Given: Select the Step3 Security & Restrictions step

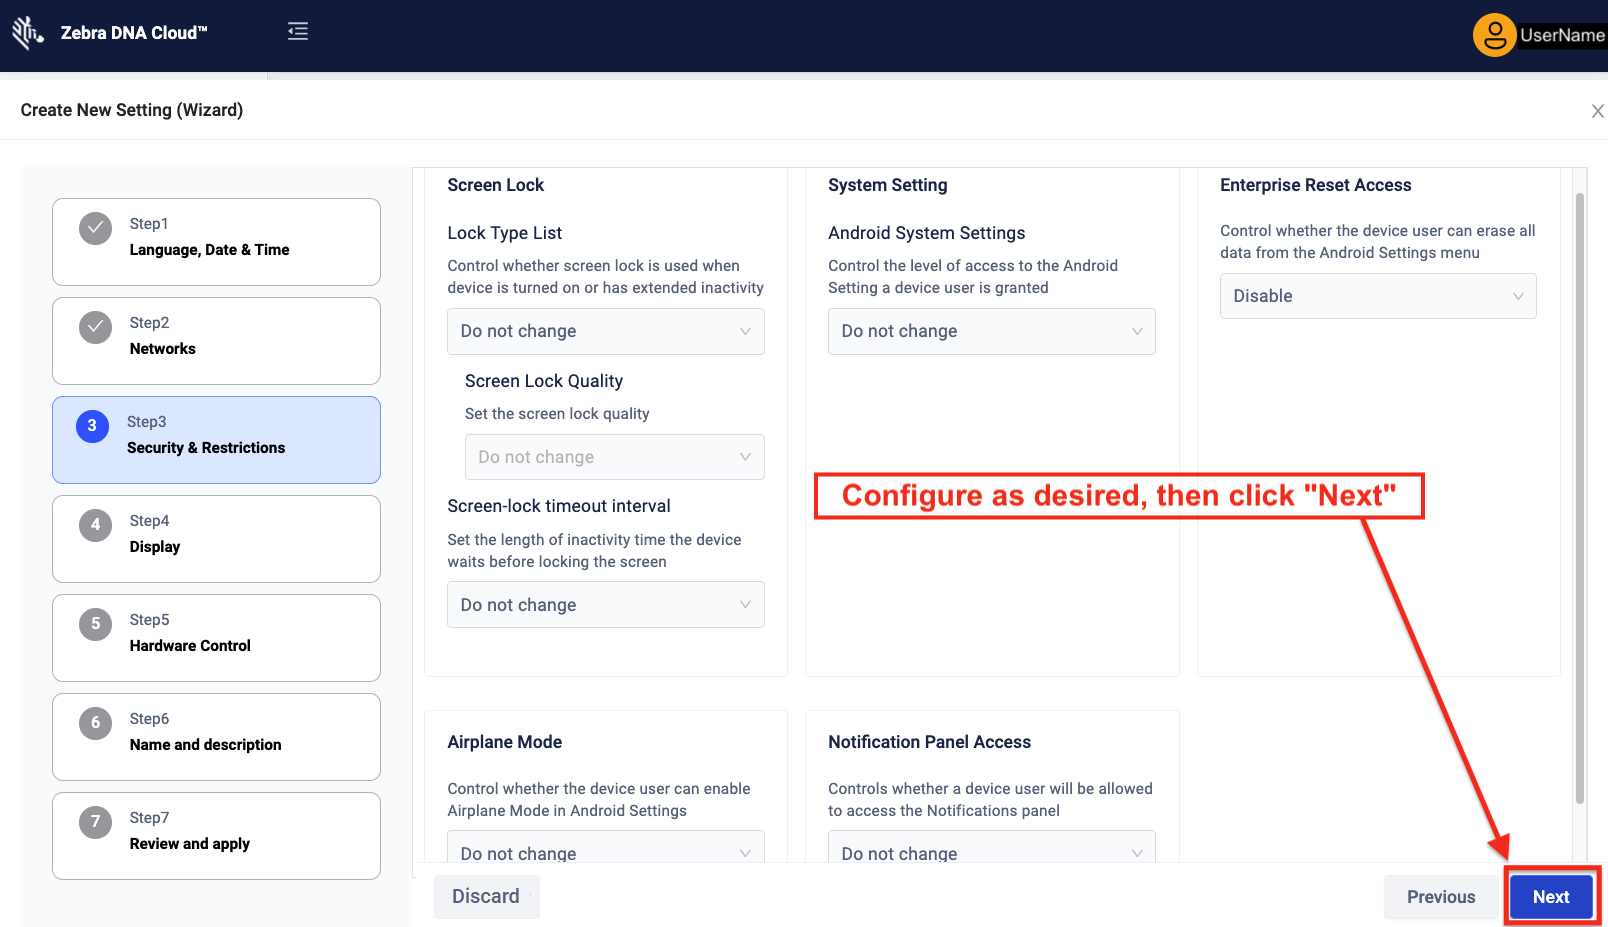Looking at the screenshot, I should [x=216, y=440].
